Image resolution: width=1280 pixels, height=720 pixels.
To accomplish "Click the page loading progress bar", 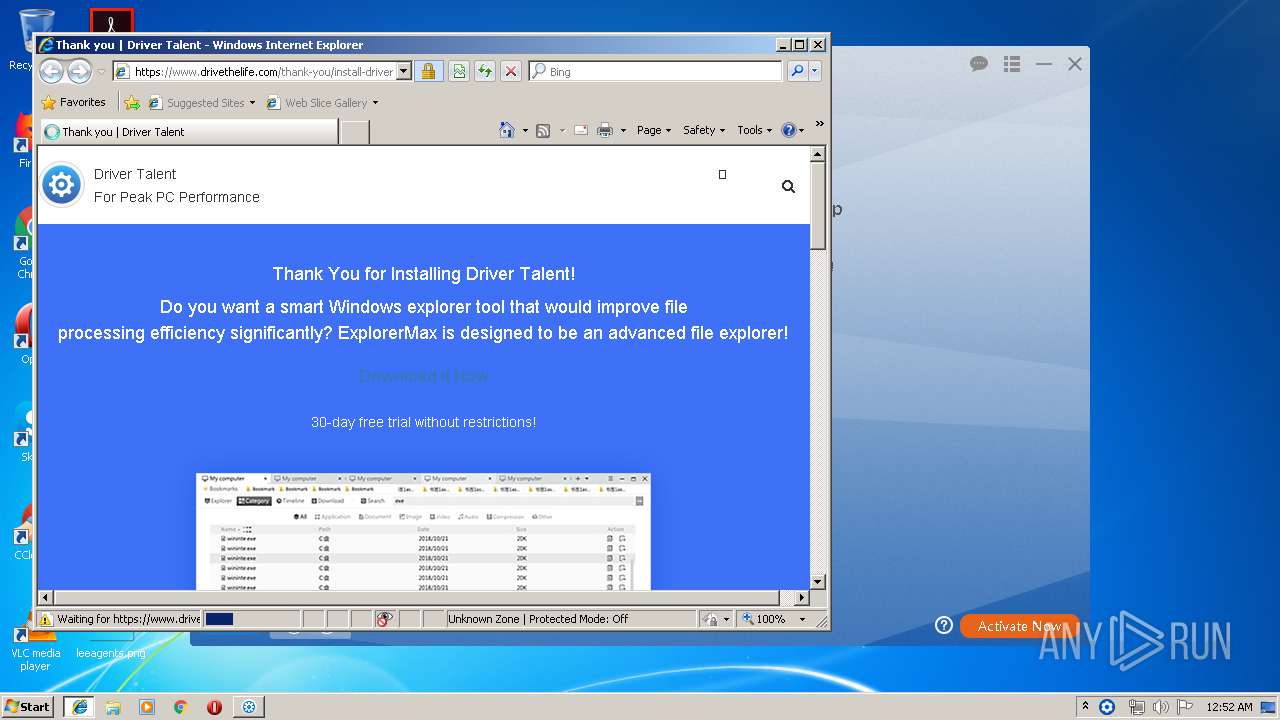I will pyautogui.click(x=251, y=619).
